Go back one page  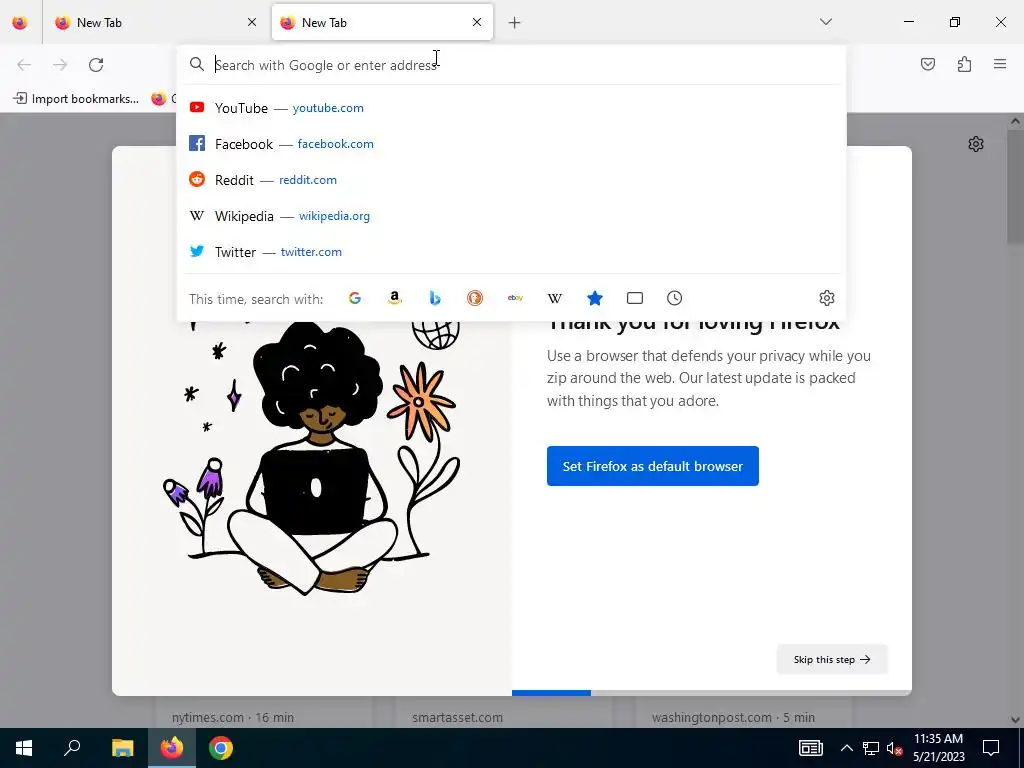point(24,64)
